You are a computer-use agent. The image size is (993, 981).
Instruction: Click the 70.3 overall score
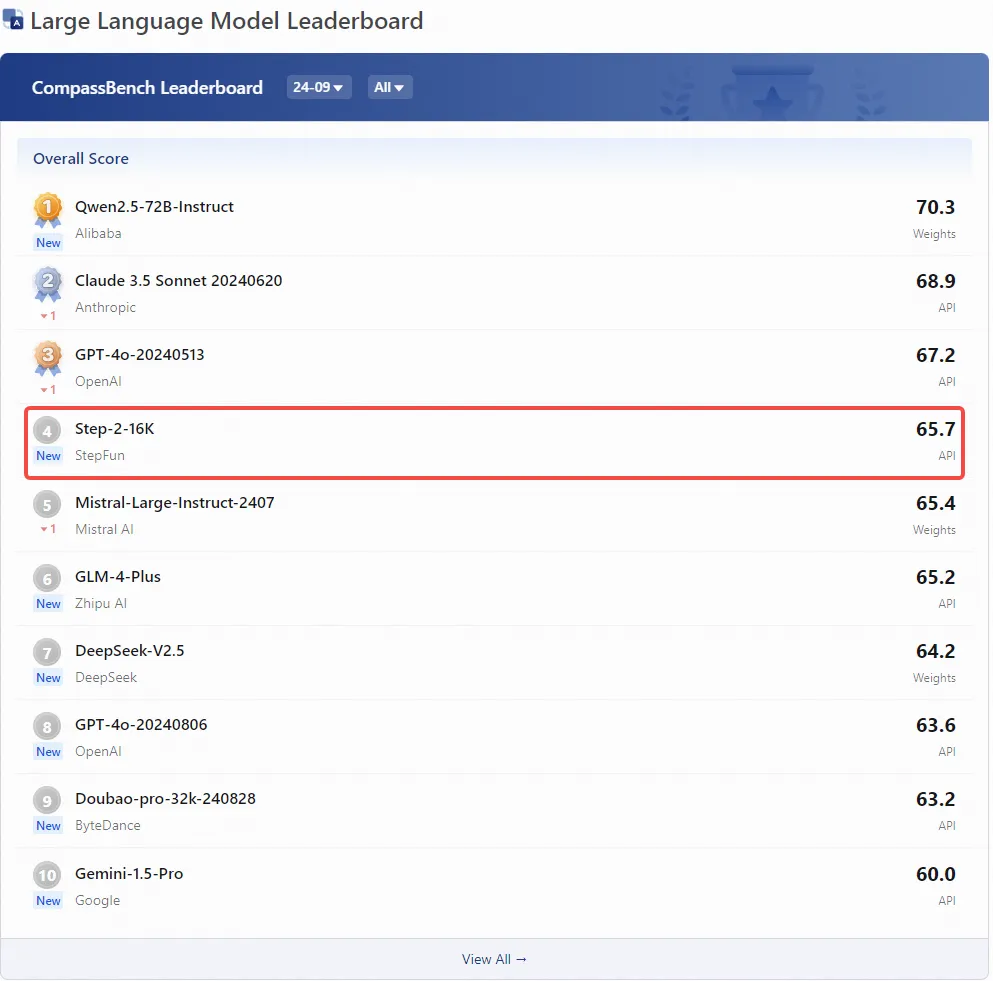pos(935,207)
